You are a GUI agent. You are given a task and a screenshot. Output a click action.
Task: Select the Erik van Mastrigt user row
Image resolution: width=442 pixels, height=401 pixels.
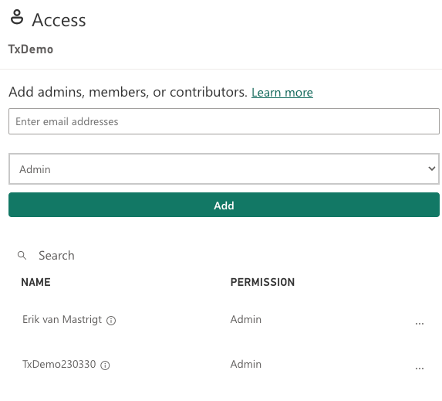pos(224,320)
